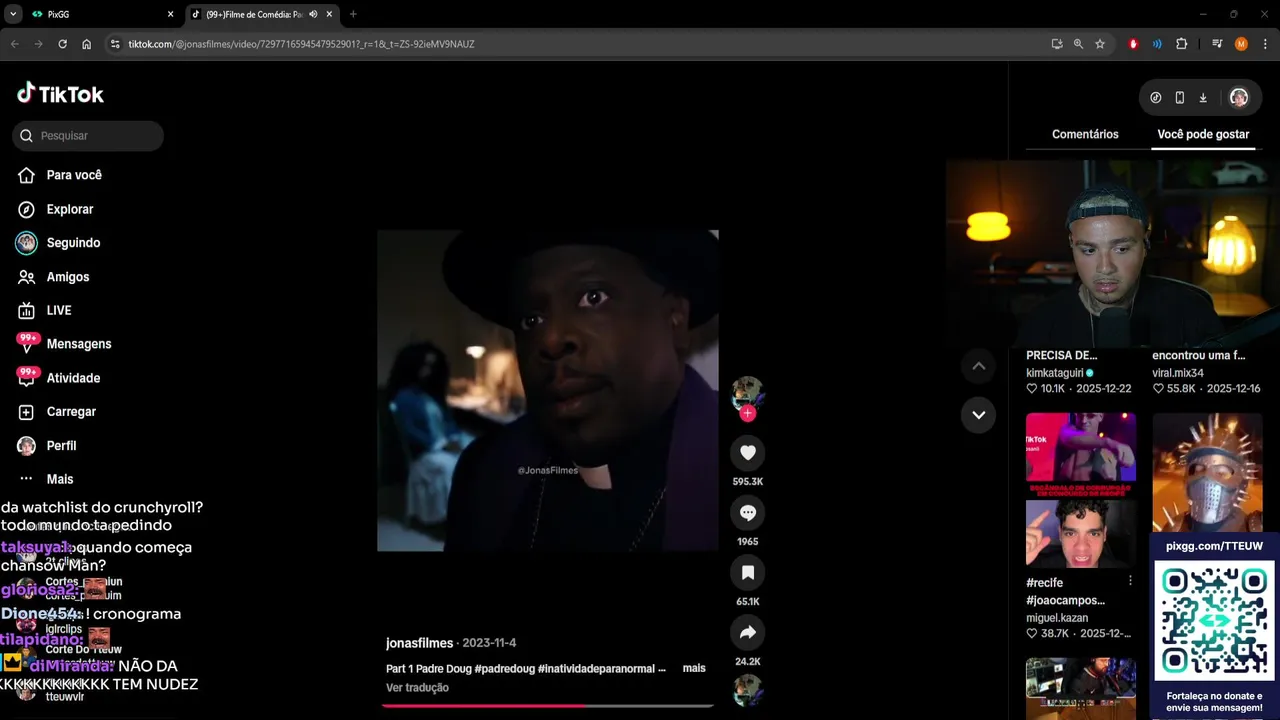Image resolution: width=1280 pixels, height=720 pixels.
Task: Open browser zoom magnifier icon
Action: click(x=1078, y=44)
